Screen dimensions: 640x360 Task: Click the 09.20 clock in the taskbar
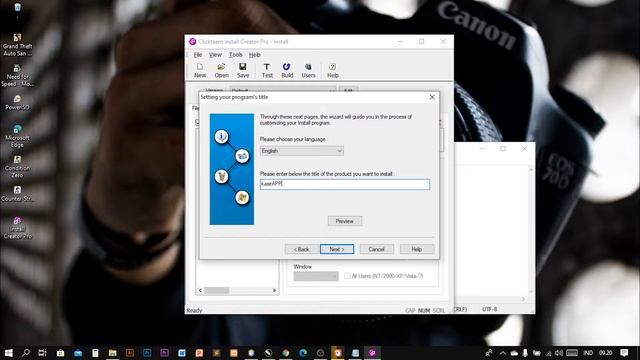pyautogui.click(x=606, y=353)
